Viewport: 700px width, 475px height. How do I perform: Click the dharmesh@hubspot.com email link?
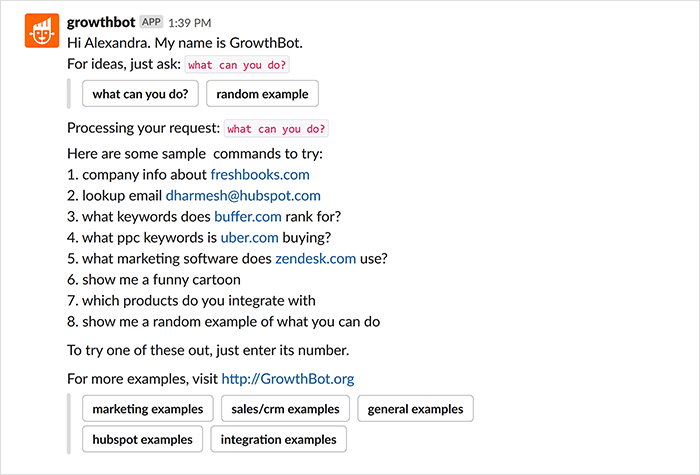pyautogui.click(x=243, y=196)
